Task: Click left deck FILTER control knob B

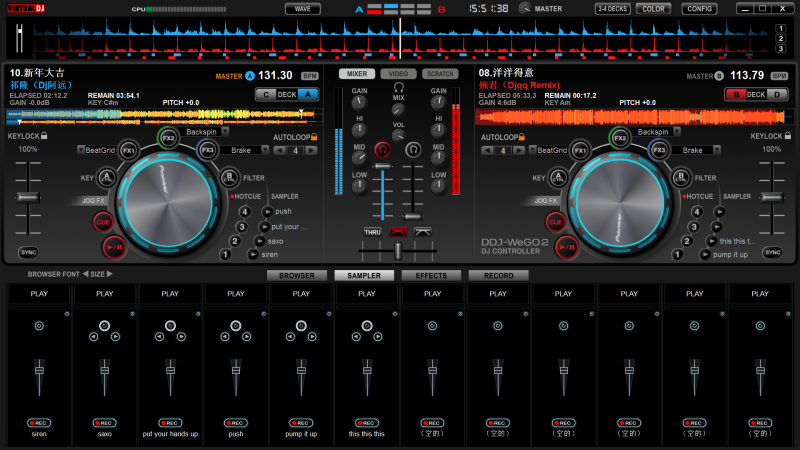Action: point(229,178)
